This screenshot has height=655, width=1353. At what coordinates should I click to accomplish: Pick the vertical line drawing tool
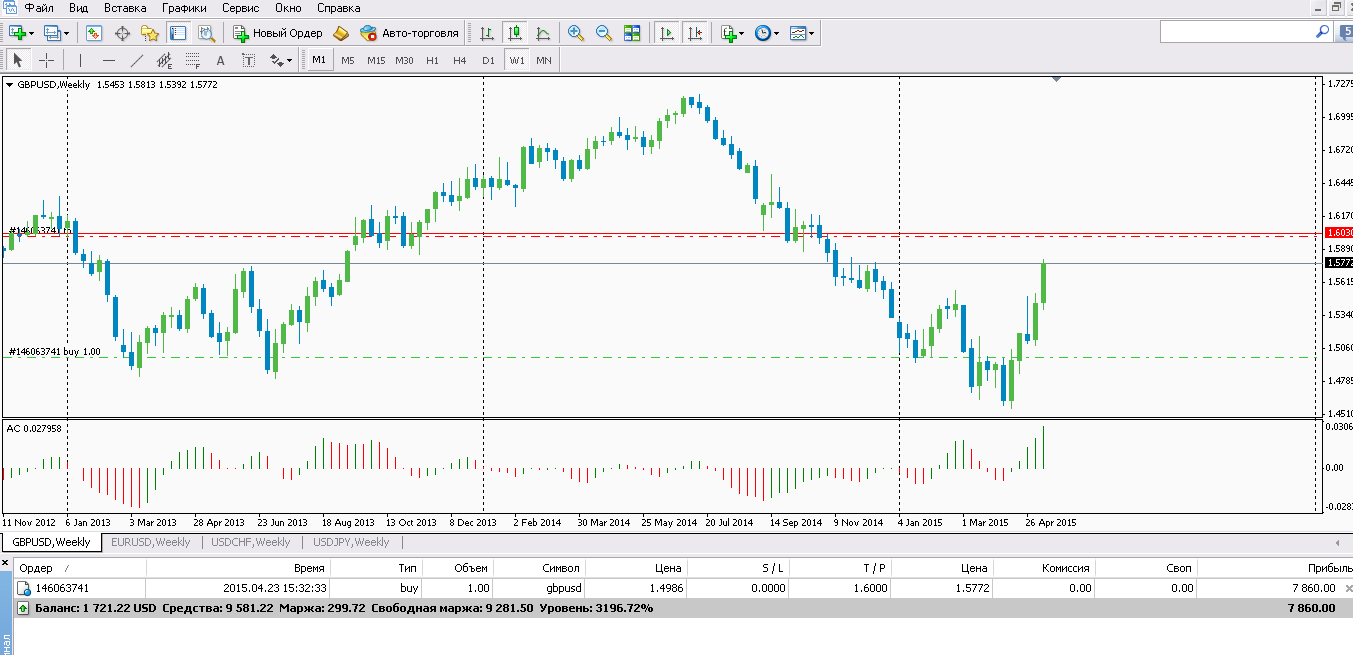tap(81, 60)
